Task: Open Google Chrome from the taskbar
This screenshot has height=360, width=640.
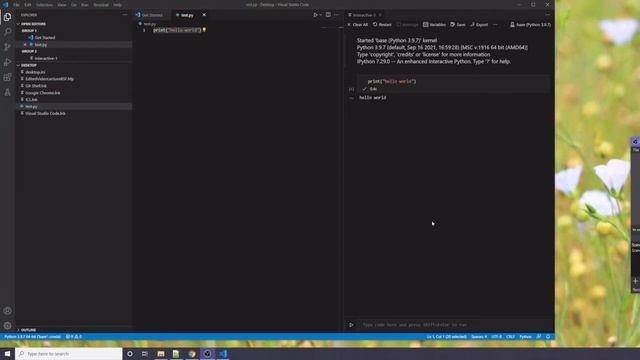Action: pyautogui.click(x=192, y=353)
